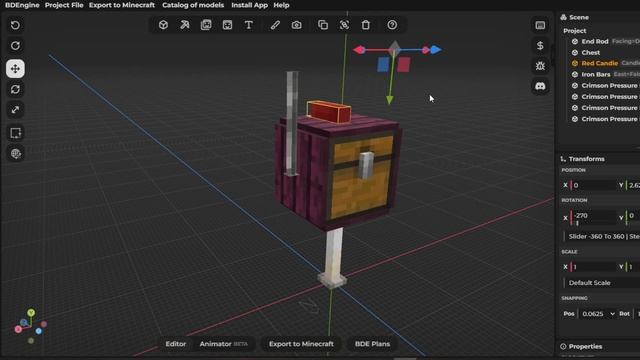The height and width of the screenshot is (360, 640).
Task: Click the image collection toolbar icon
Action: (206, 25)
